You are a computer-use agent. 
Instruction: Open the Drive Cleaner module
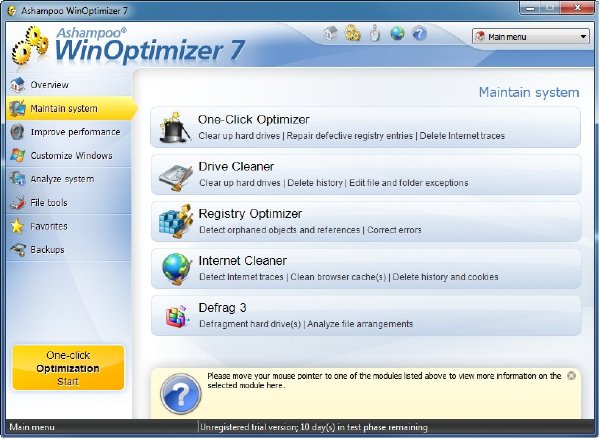366,175
